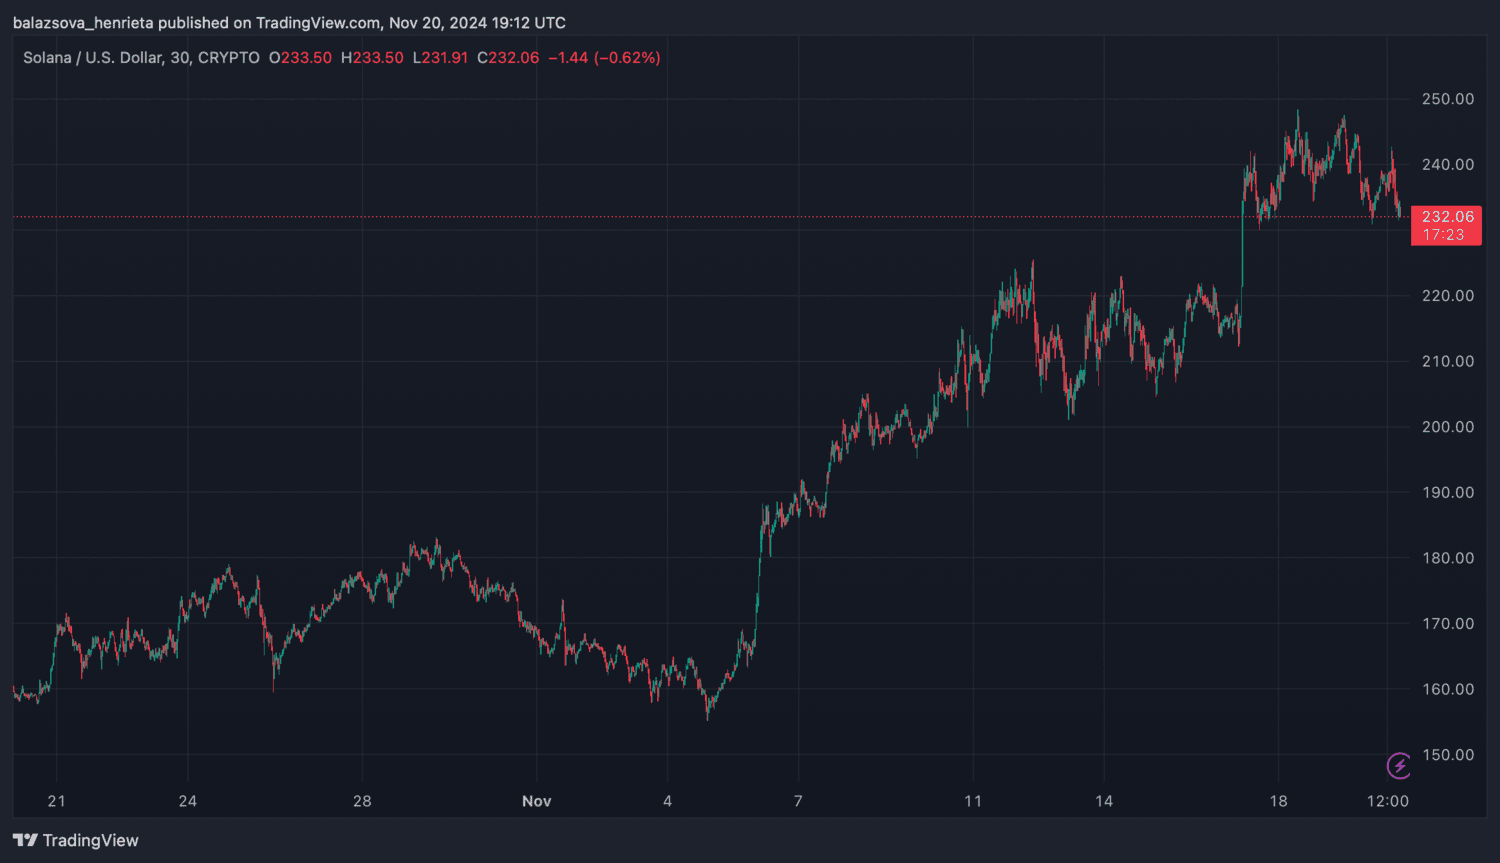Click the low price value L231.91

coord(440,58)
